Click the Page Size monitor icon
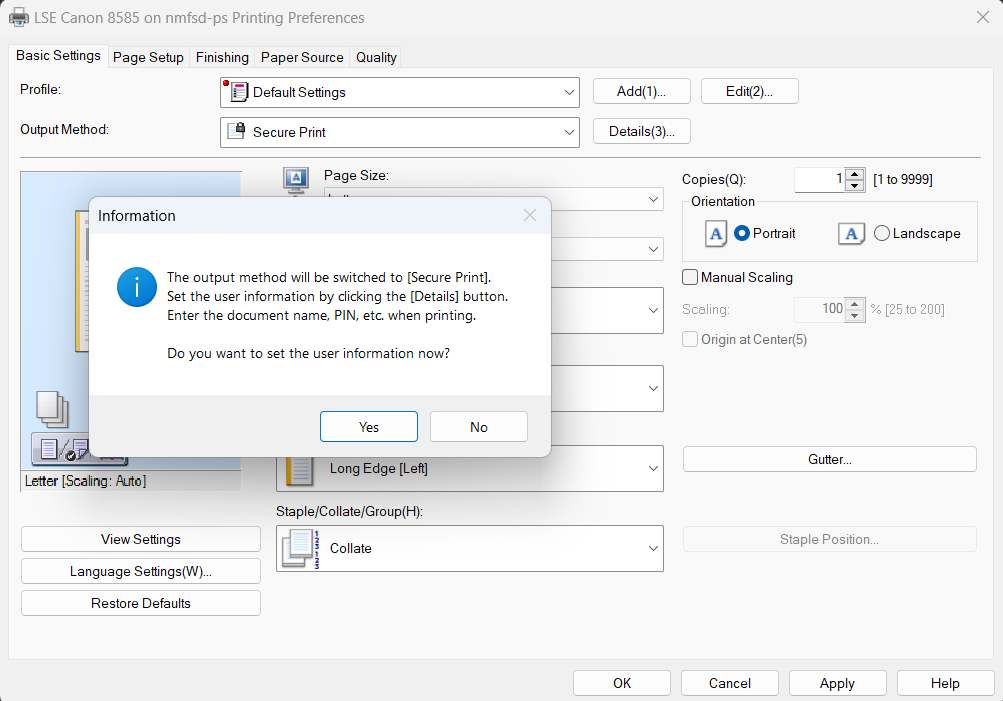 [296, 179]
